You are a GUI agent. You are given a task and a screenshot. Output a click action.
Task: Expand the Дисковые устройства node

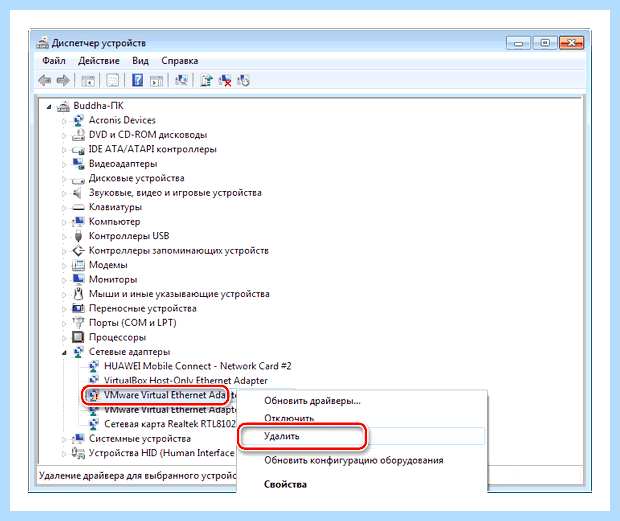point(64,179)
